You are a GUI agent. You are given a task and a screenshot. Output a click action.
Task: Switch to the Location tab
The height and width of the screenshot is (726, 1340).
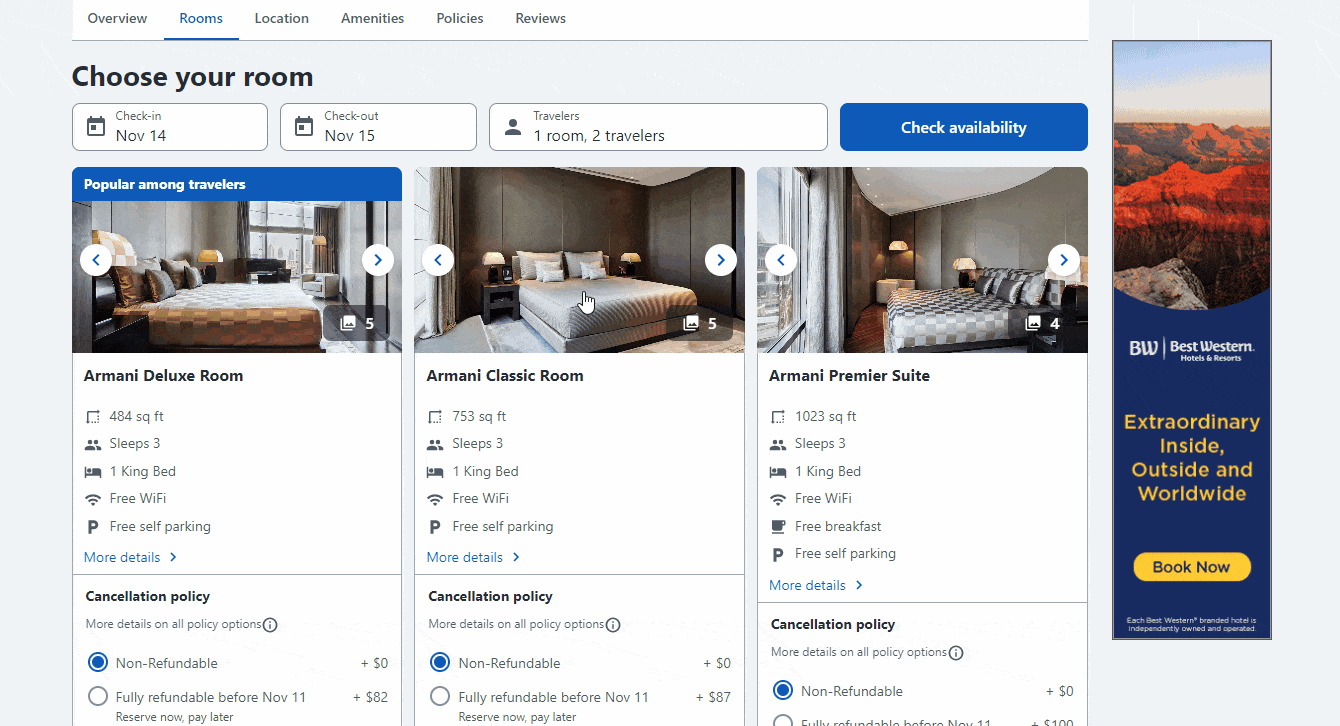point(282,18)
